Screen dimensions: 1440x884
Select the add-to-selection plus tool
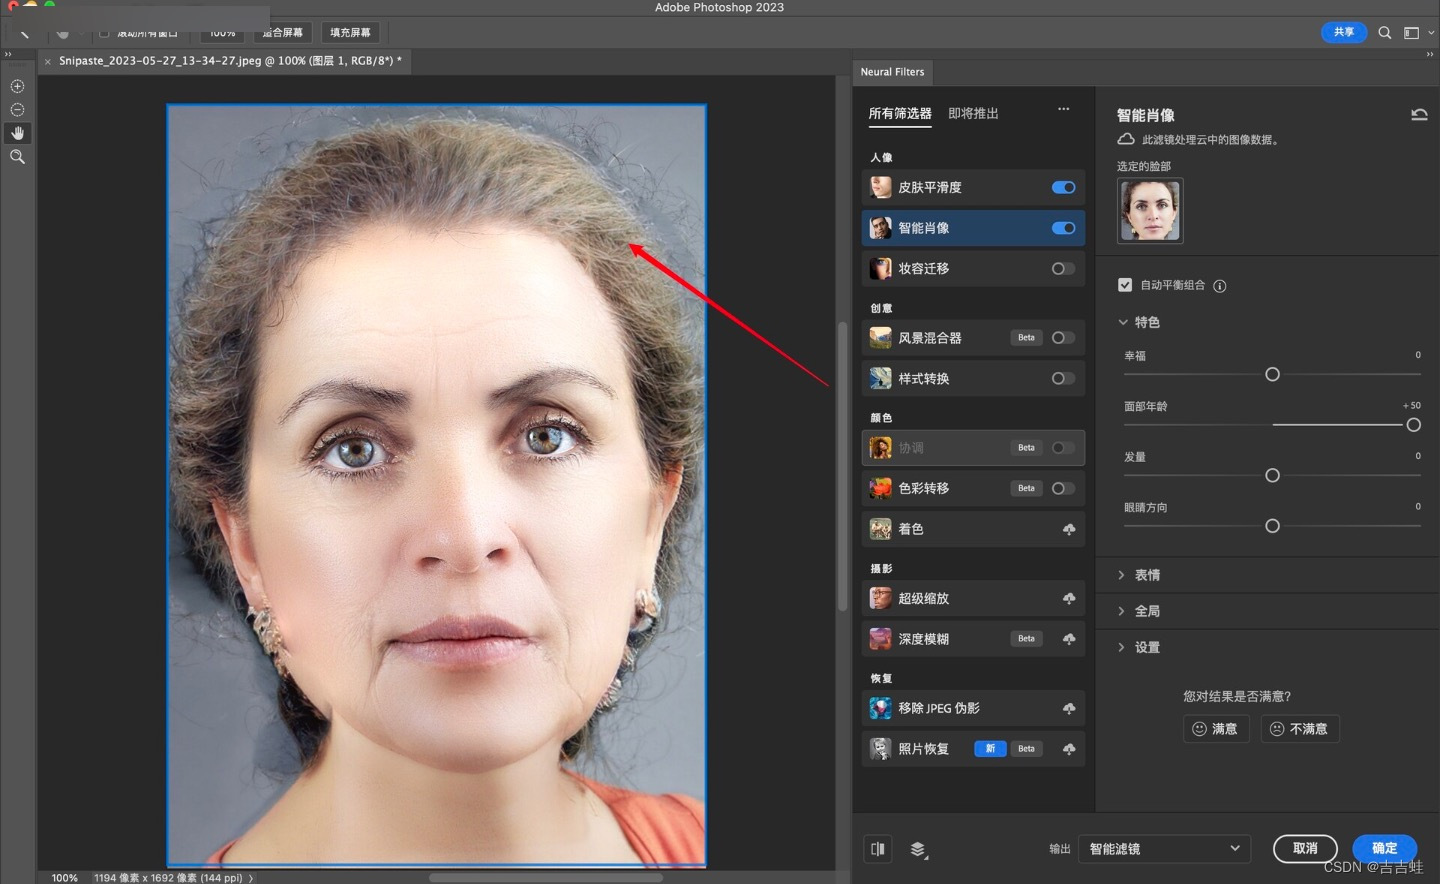(17, 86)
